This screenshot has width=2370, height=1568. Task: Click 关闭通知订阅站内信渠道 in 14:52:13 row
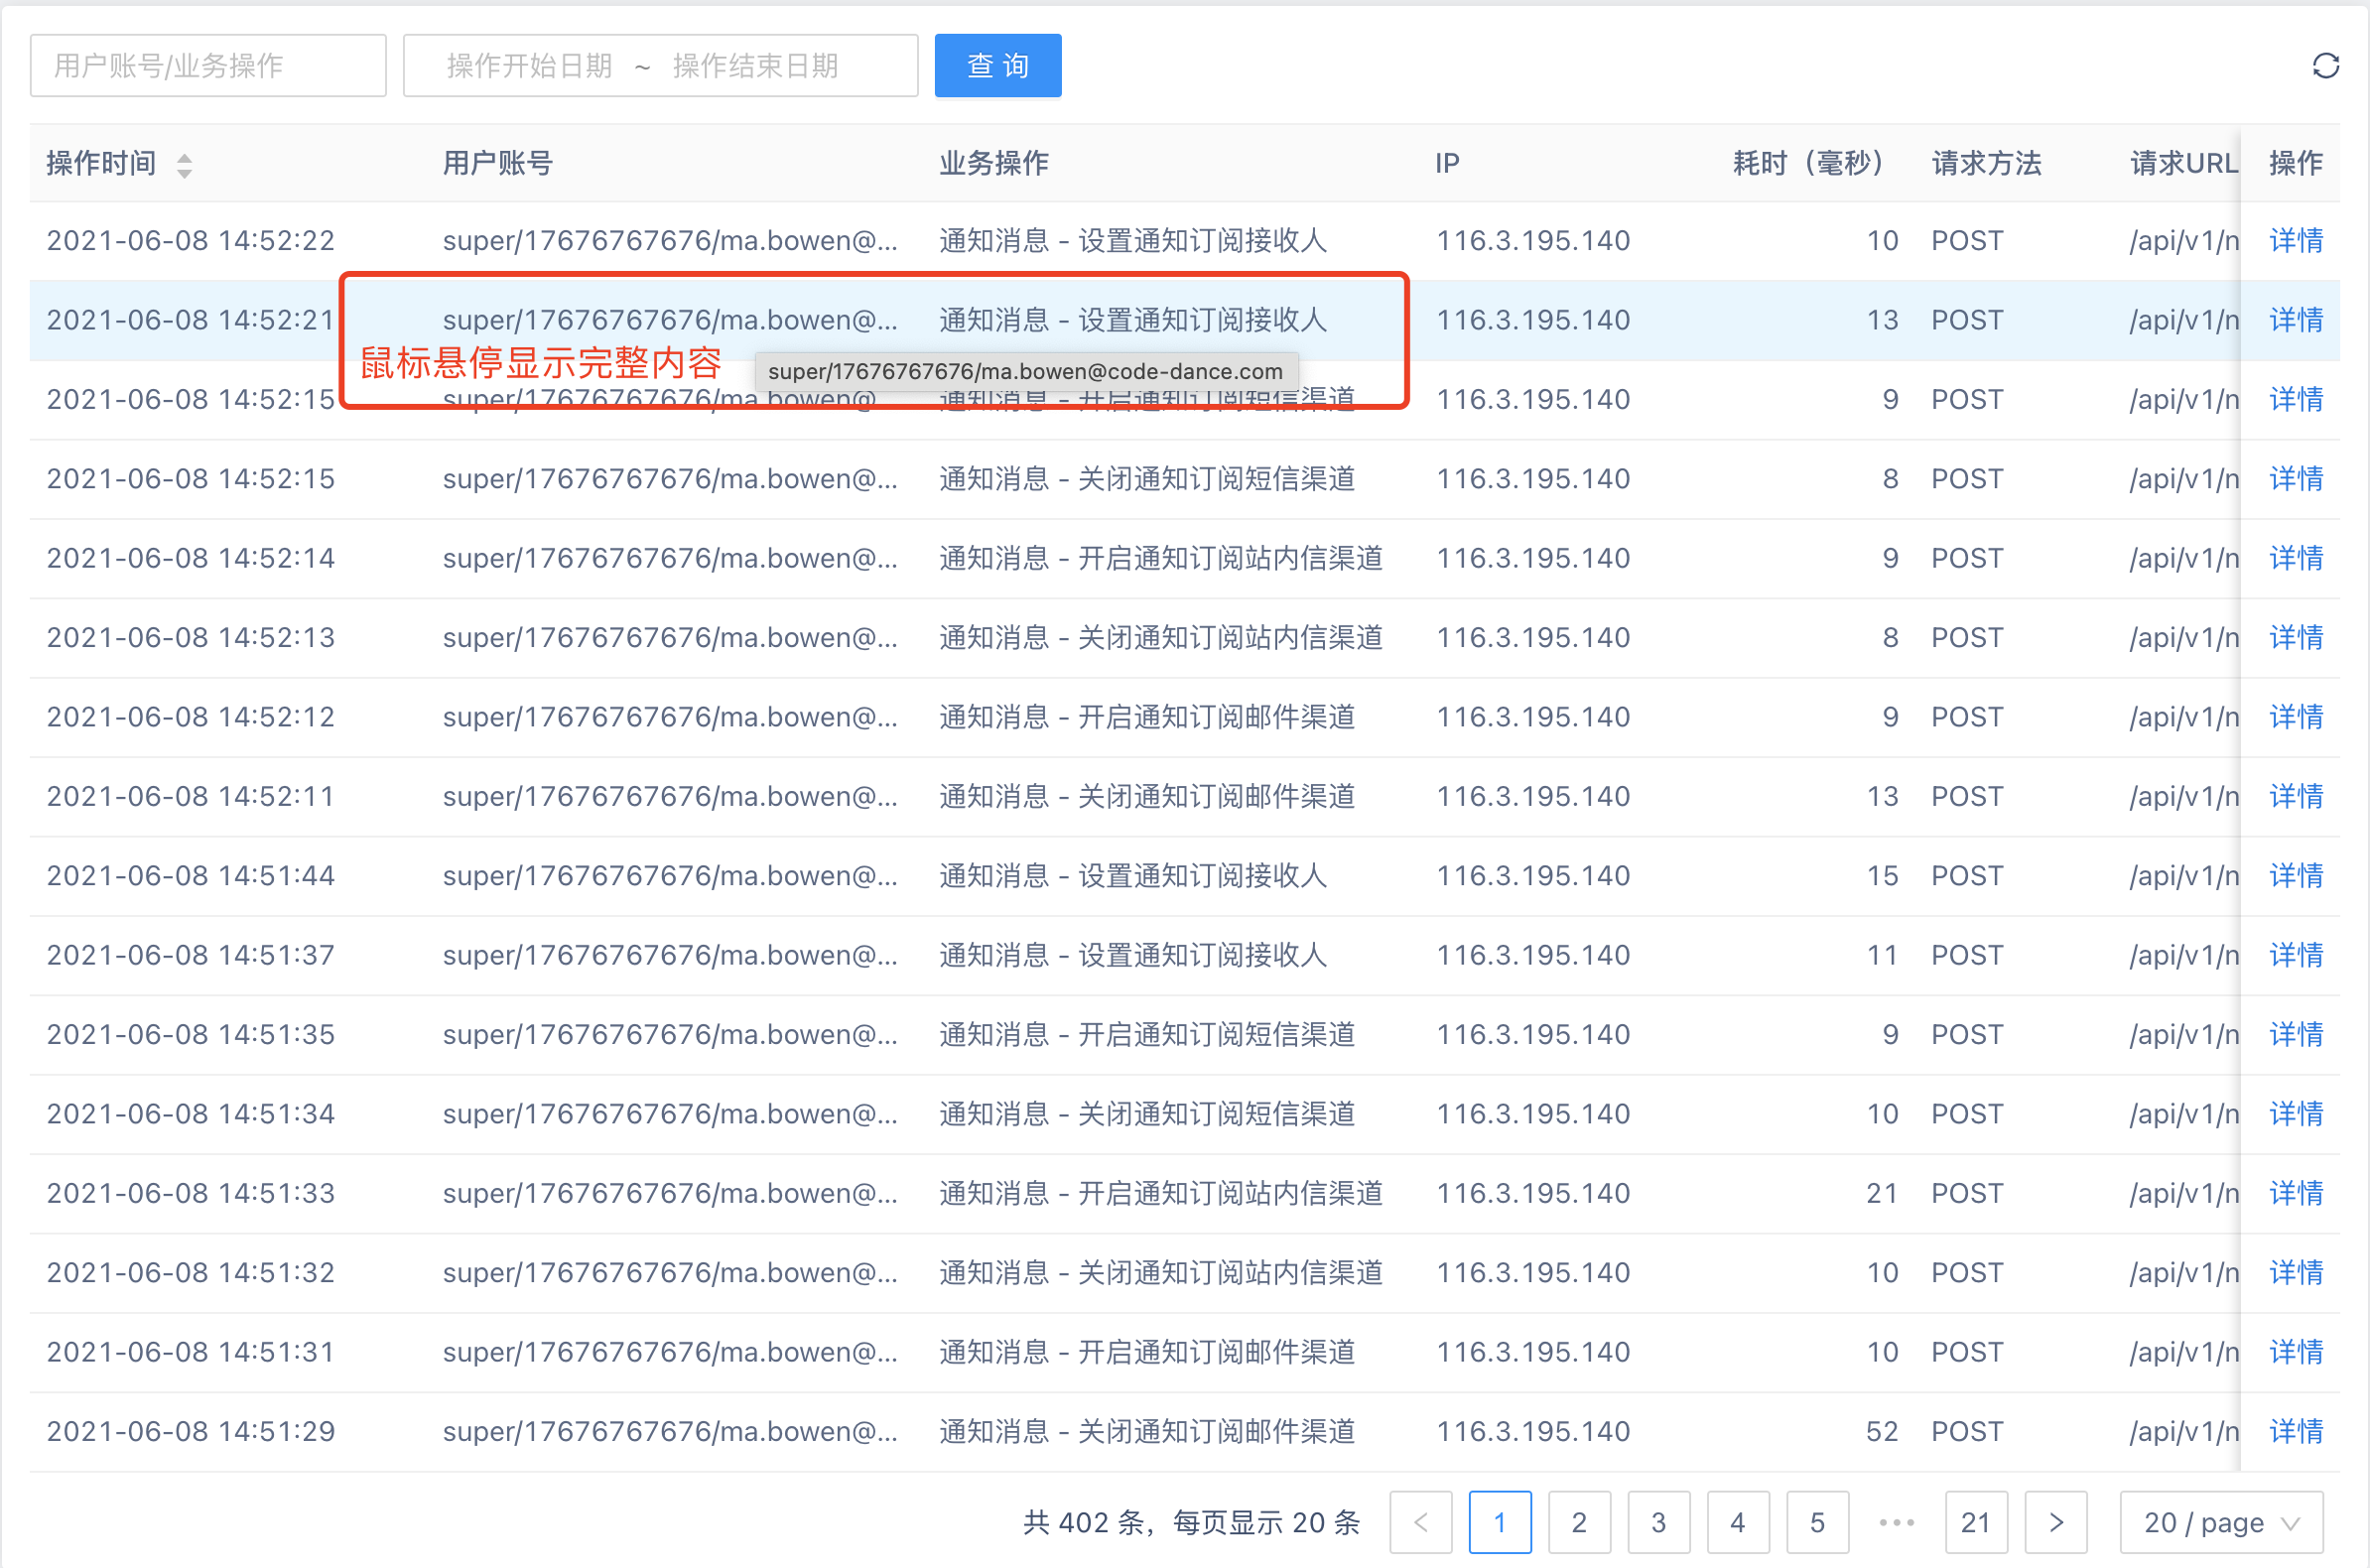click(1230, 638)
